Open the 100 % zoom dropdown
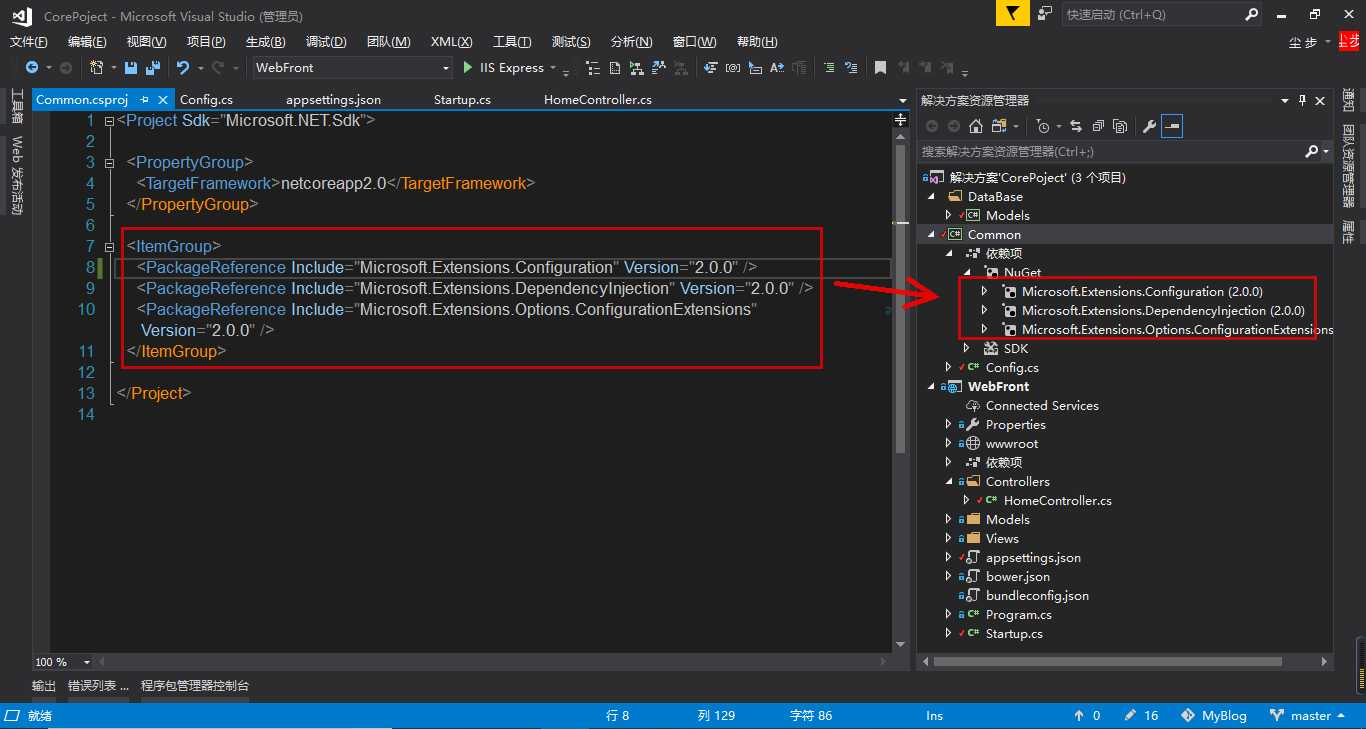 (x=86, y=662)
